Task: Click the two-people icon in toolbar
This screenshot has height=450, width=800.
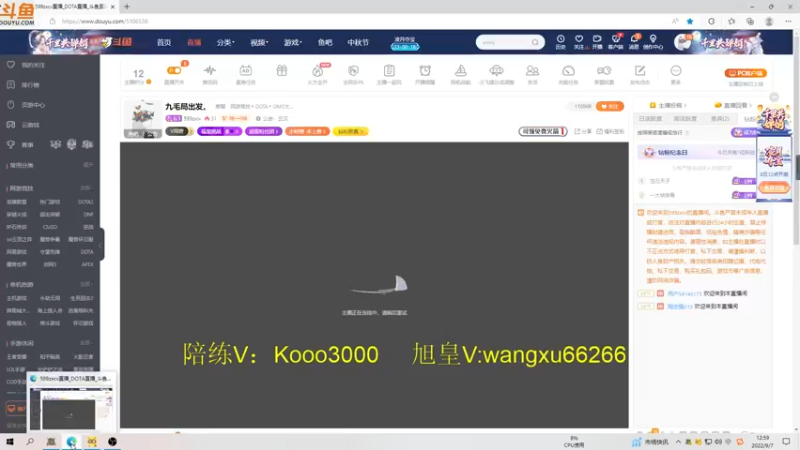Action: pos(532,70)
